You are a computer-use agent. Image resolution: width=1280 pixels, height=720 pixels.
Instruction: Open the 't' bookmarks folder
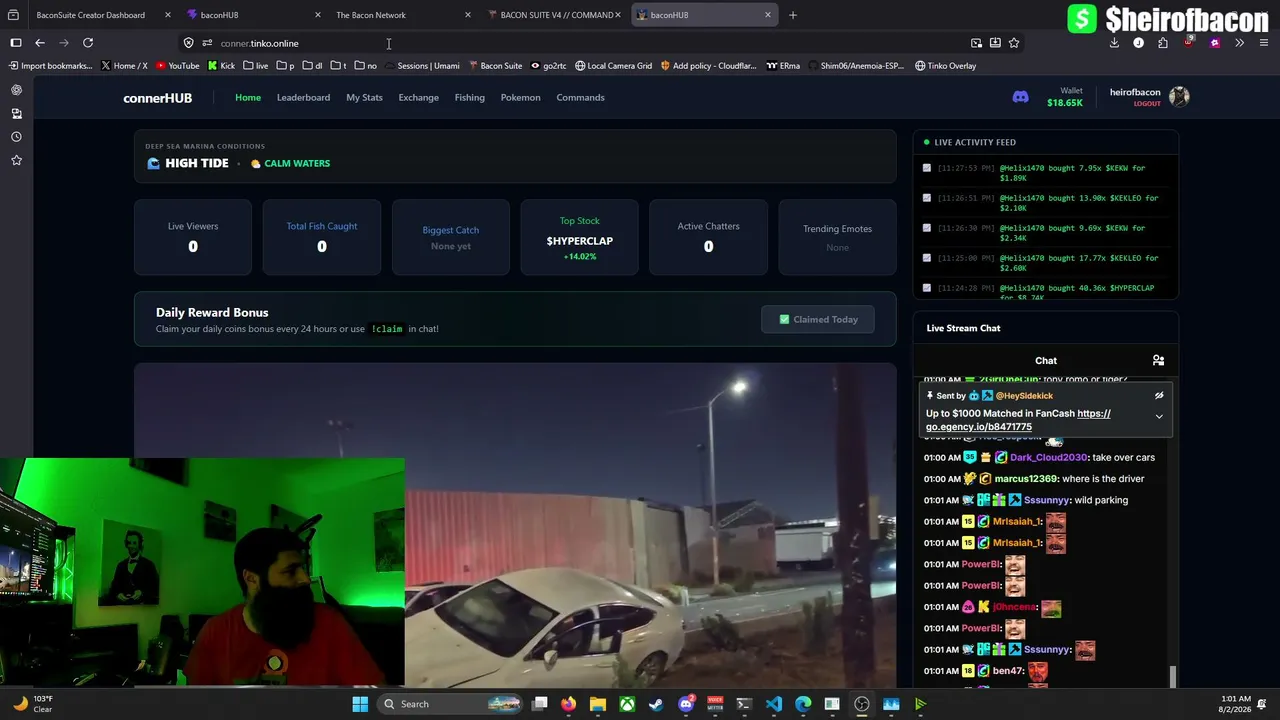338,66
